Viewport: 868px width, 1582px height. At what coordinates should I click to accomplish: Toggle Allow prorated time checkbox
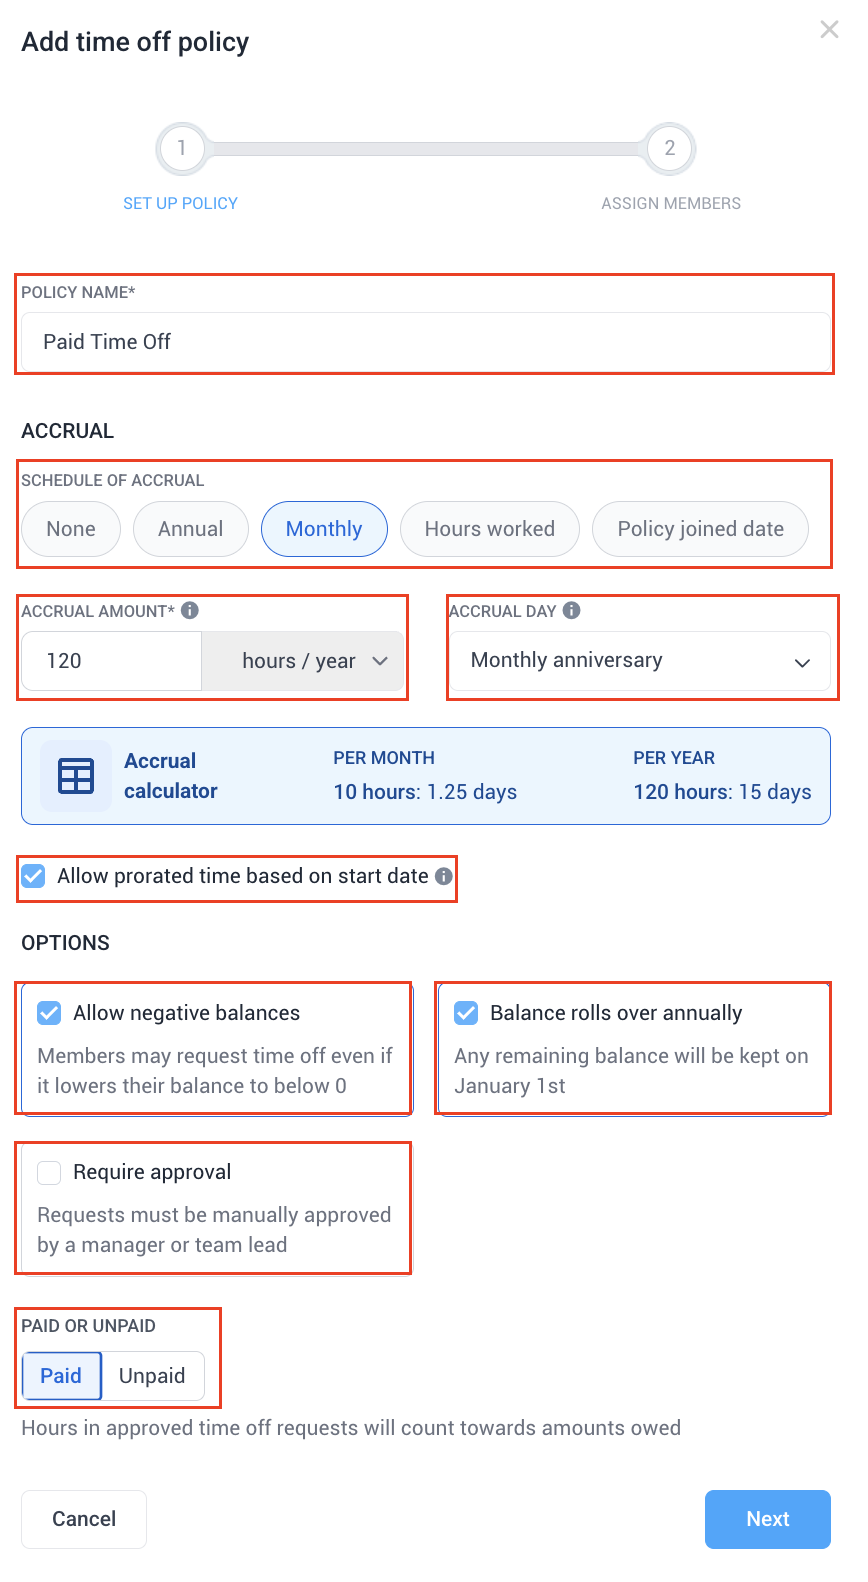[x=34, y=876]
